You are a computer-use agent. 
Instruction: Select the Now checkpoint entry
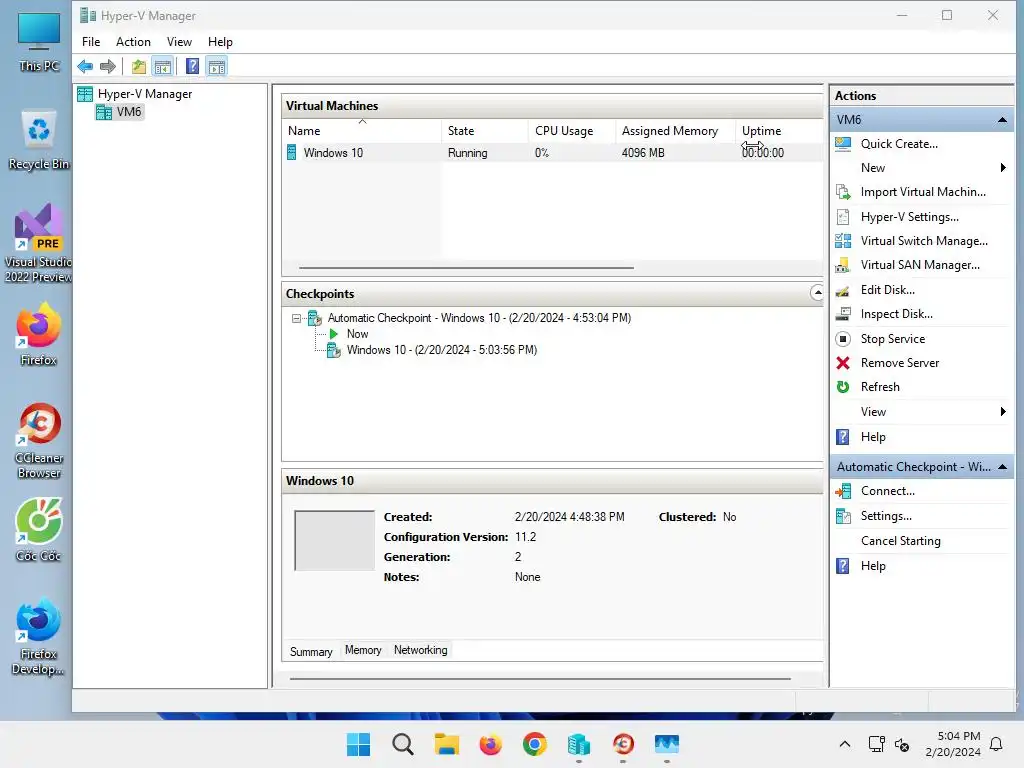[x=357, y=334]
